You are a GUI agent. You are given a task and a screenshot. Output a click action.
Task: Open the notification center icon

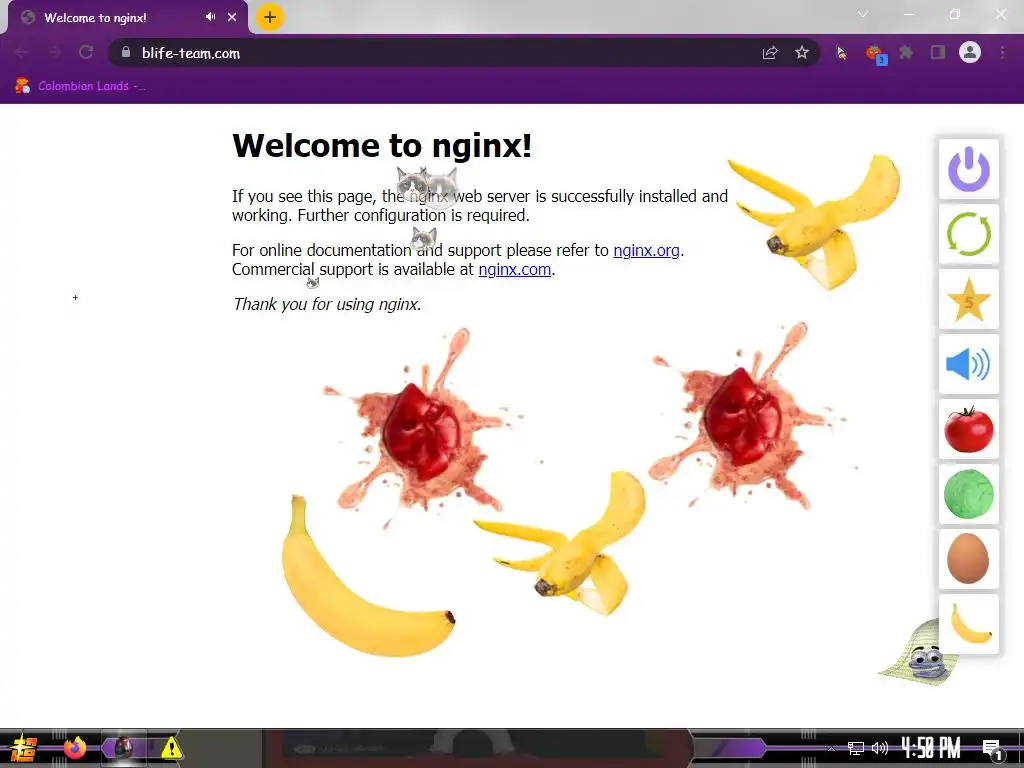(992, 749)
